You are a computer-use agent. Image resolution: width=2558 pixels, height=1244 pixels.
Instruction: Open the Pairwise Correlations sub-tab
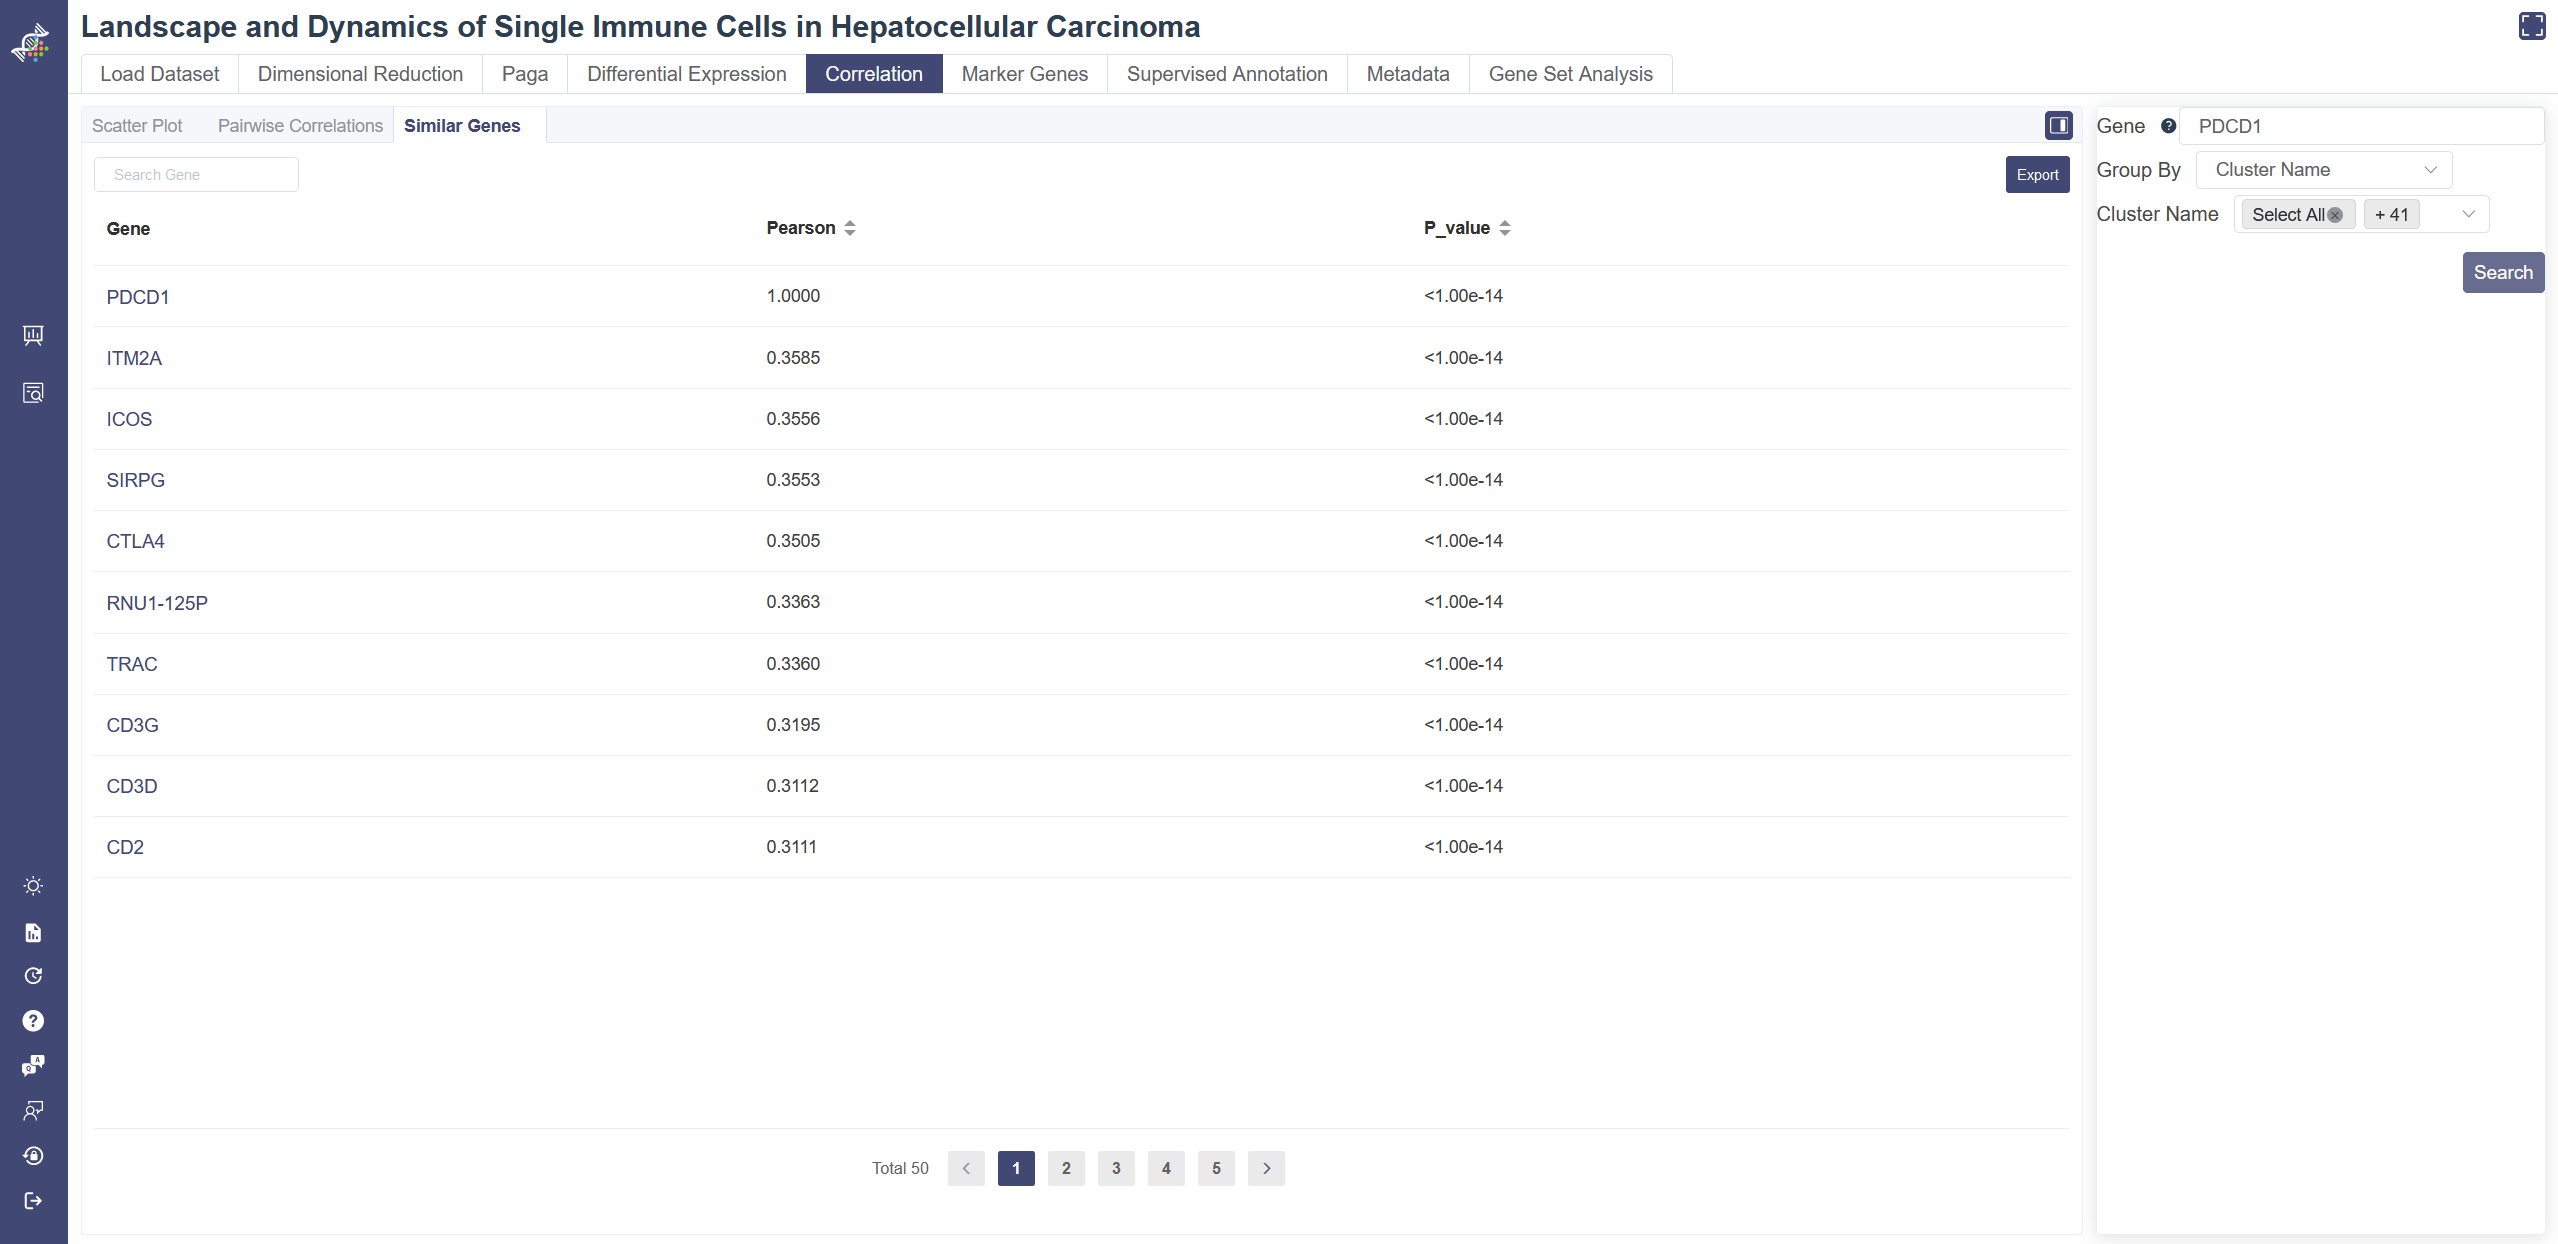(x=300, y=126)
